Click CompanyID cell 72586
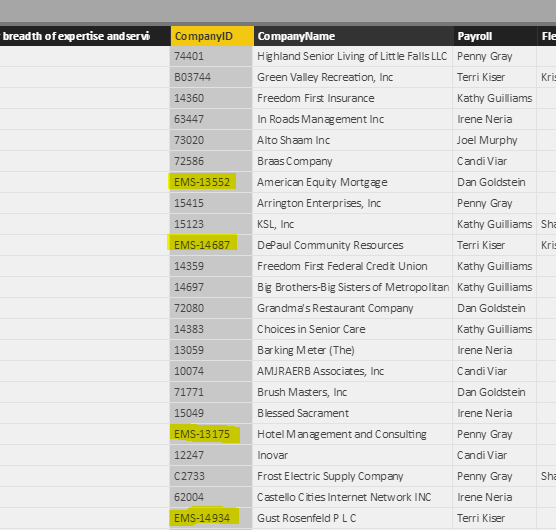The image size is (556, 530). pyautogui.click(x=211, y=161)
